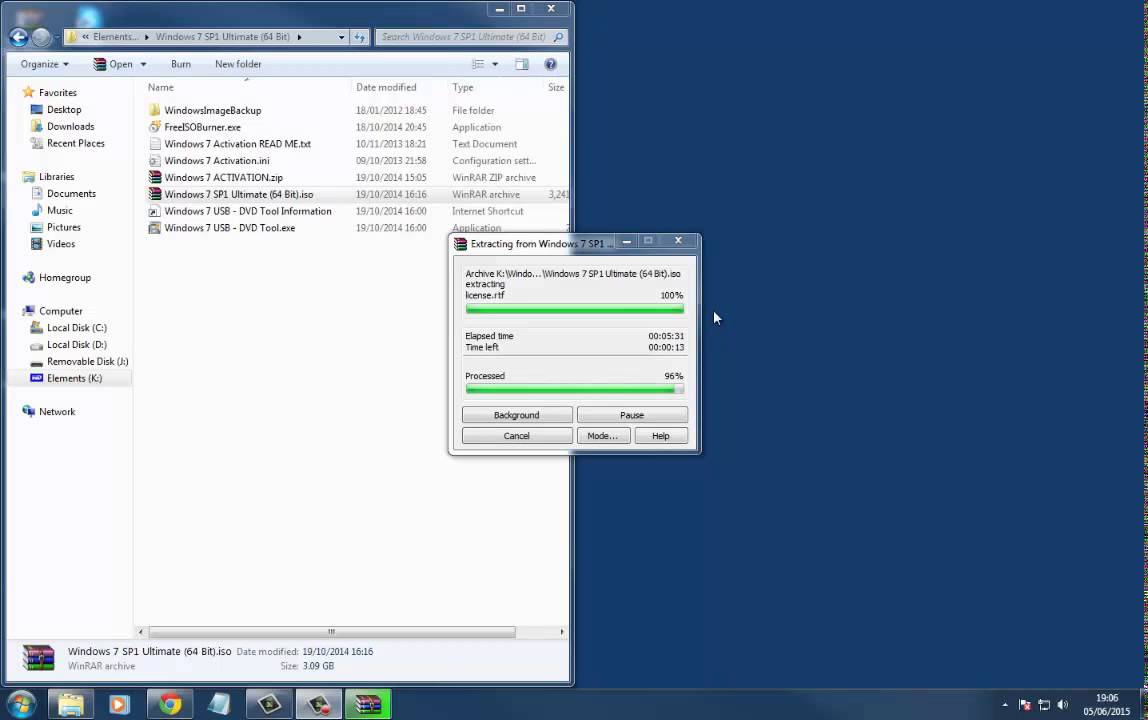Open Removable Disk (J:)
Image resolution: width=1148 pixels, height=720 pixels.
click(x=87, y=362)
